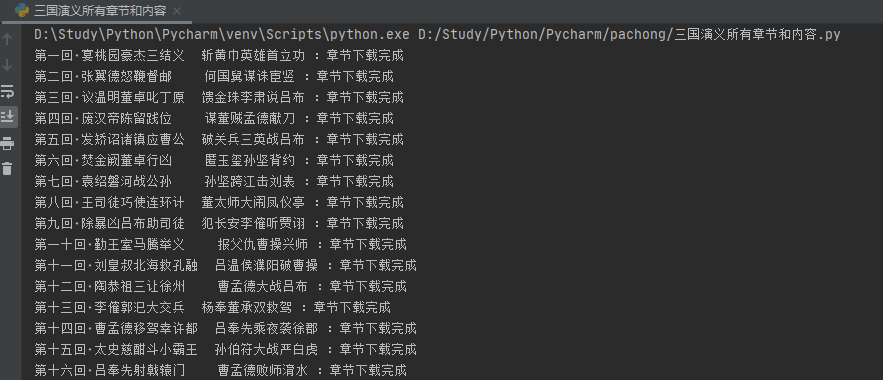Click the down-arrow stack trace icon
883x380 pixels.
tap(7, 65)
